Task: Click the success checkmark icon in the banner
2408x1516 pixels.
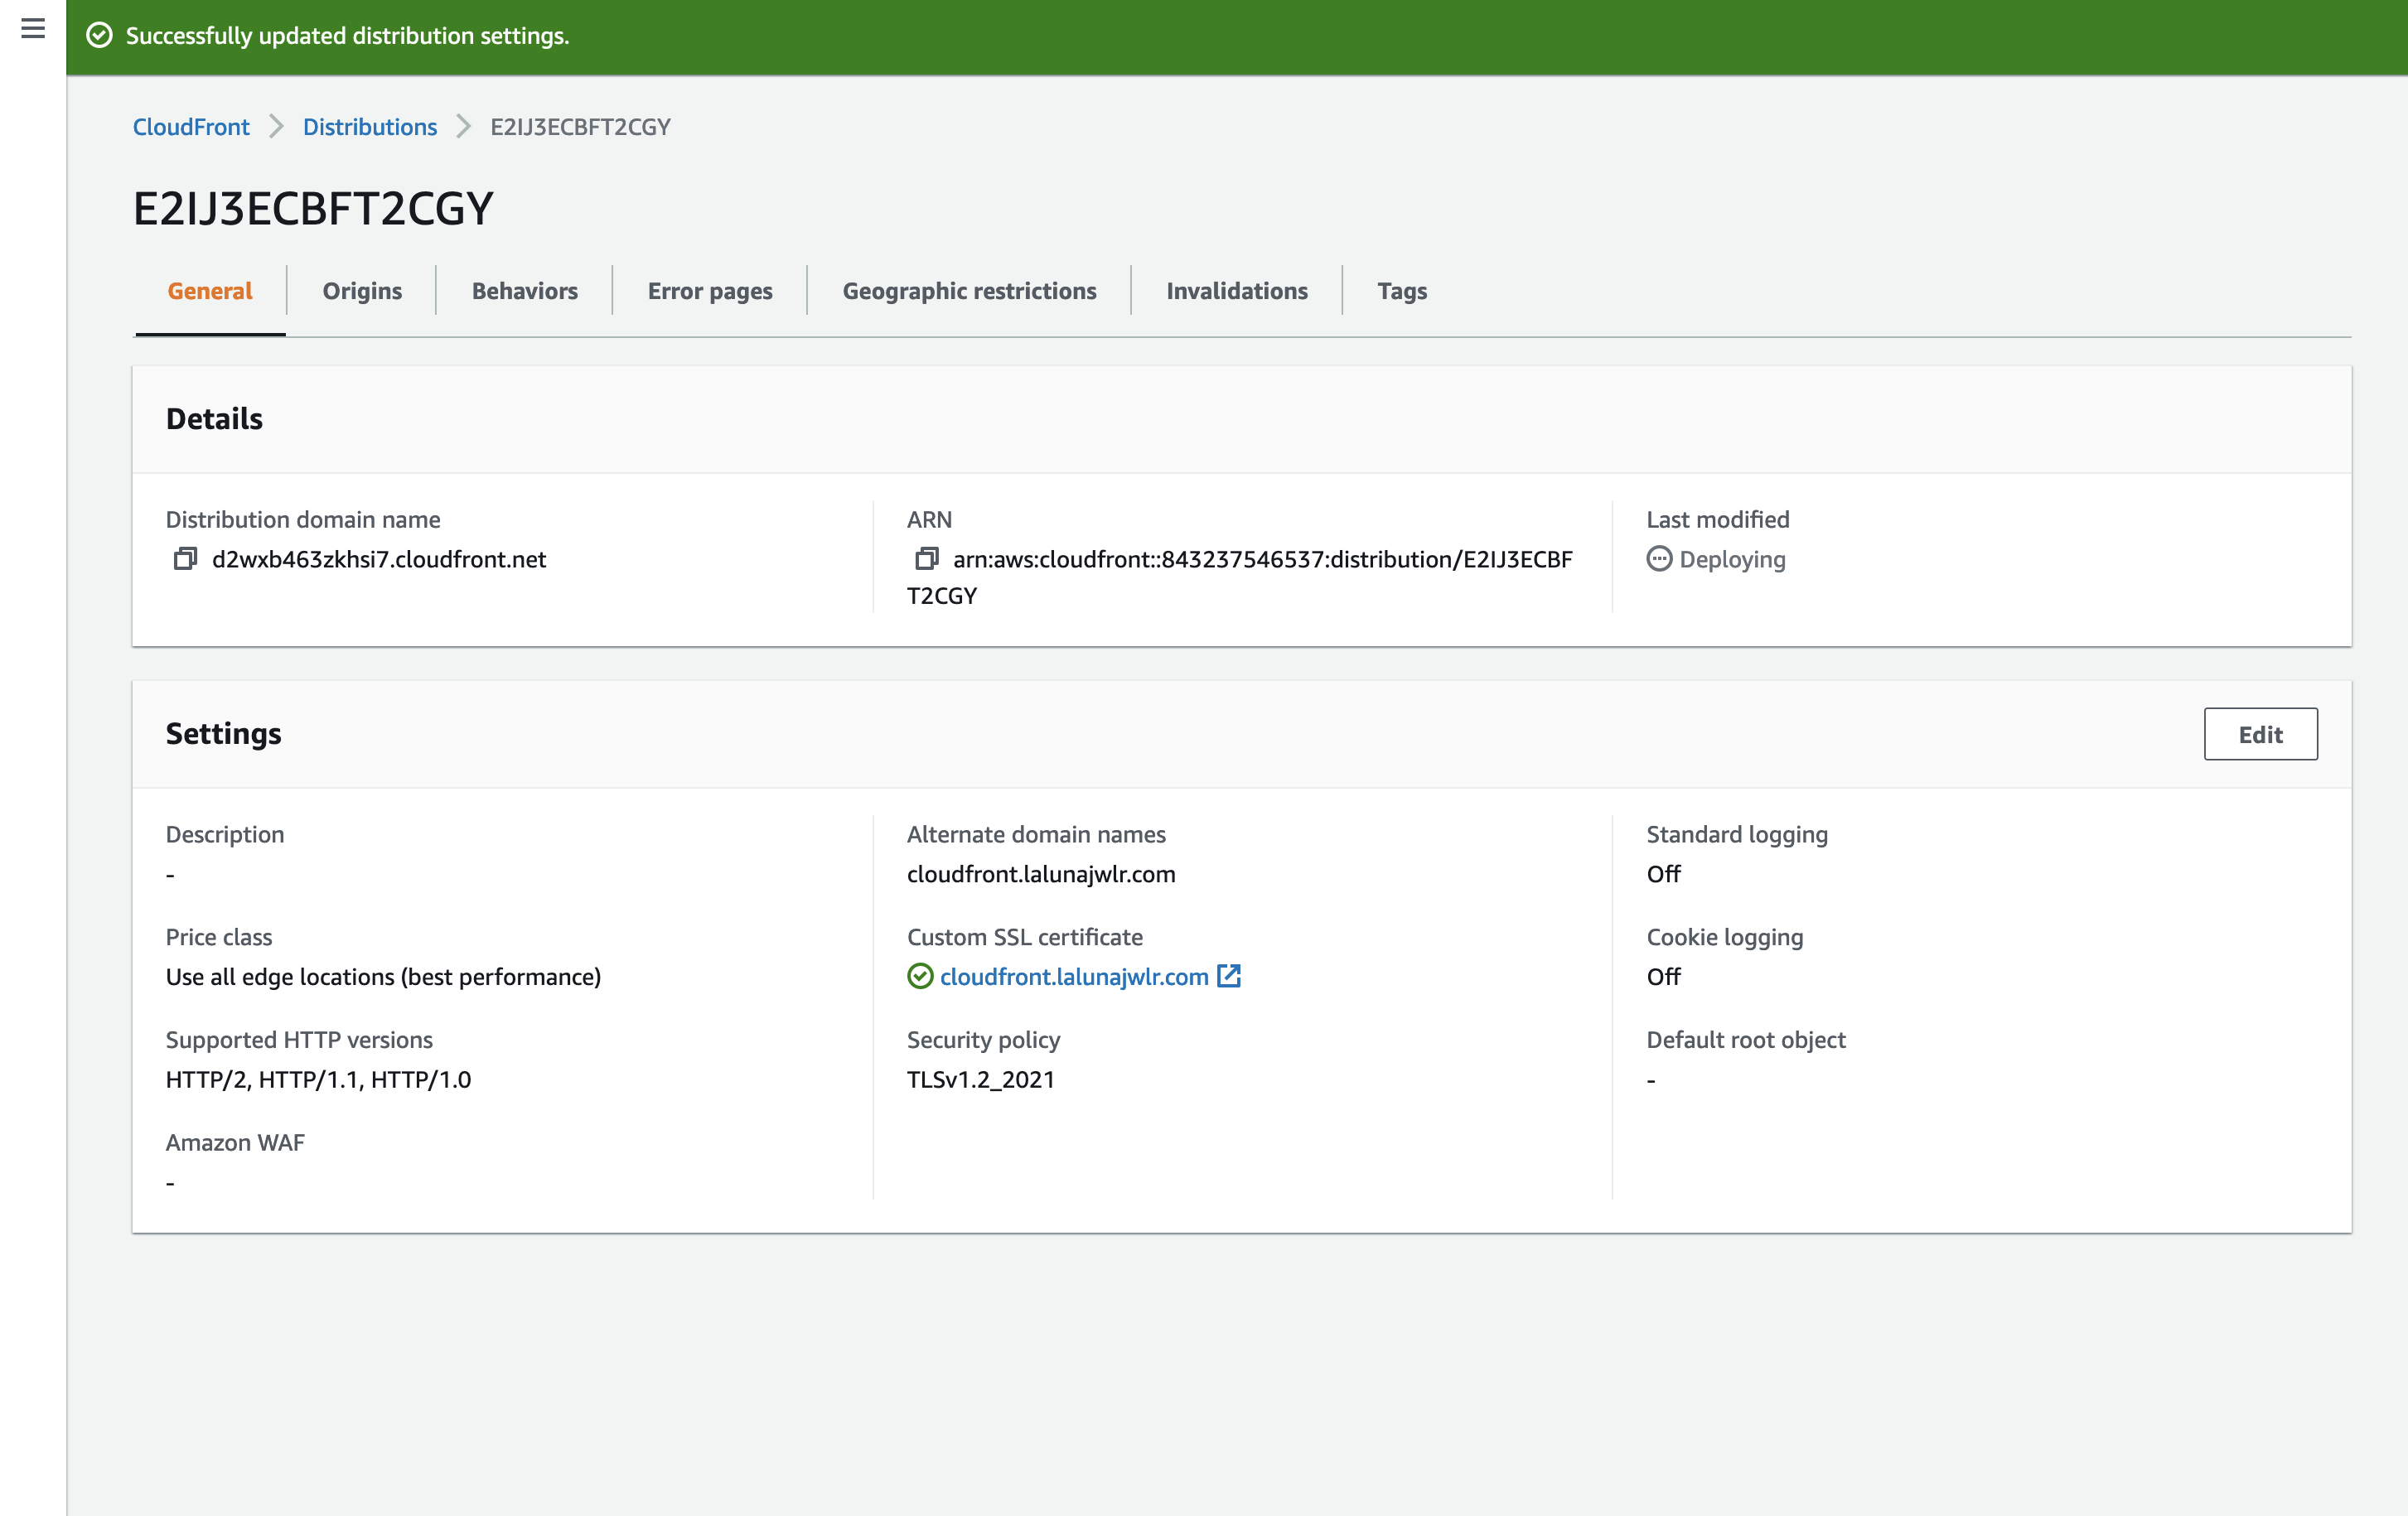Action: 99,36
